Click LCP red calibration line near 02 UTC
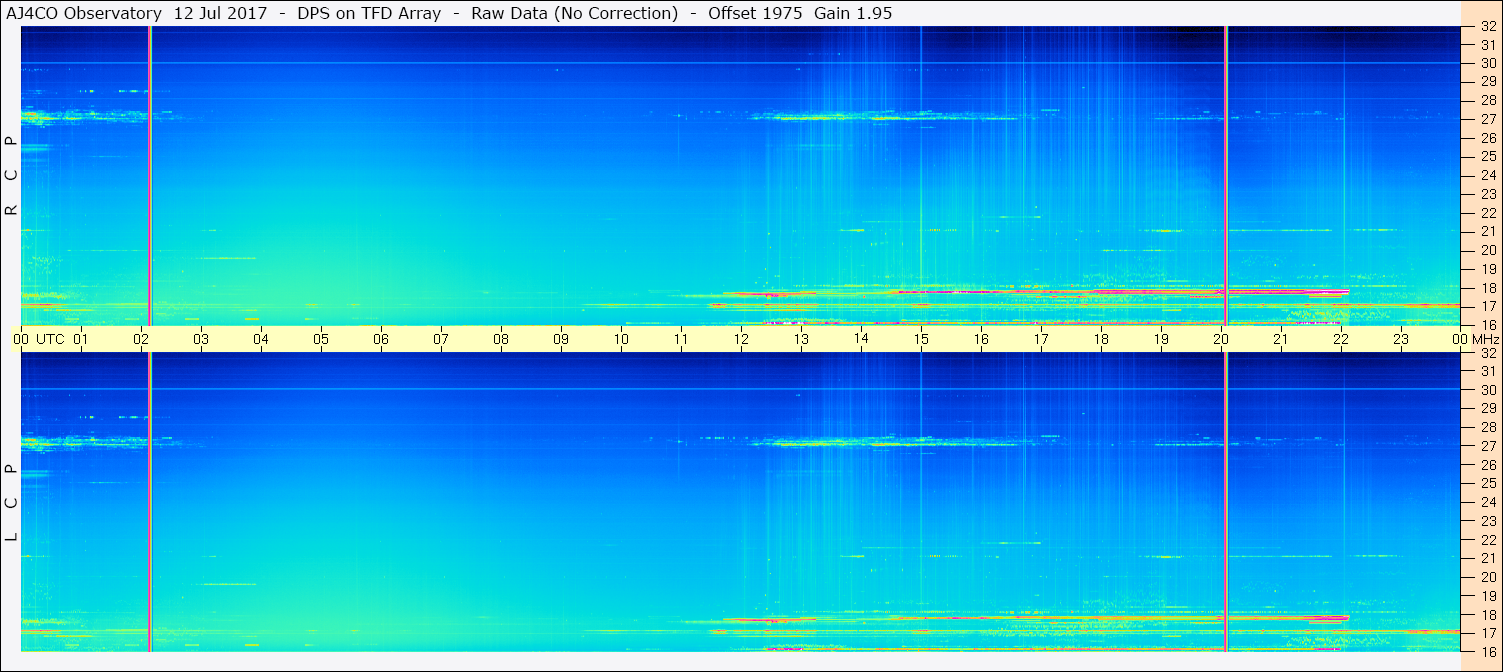1503x672 pixels. point(149,502)
